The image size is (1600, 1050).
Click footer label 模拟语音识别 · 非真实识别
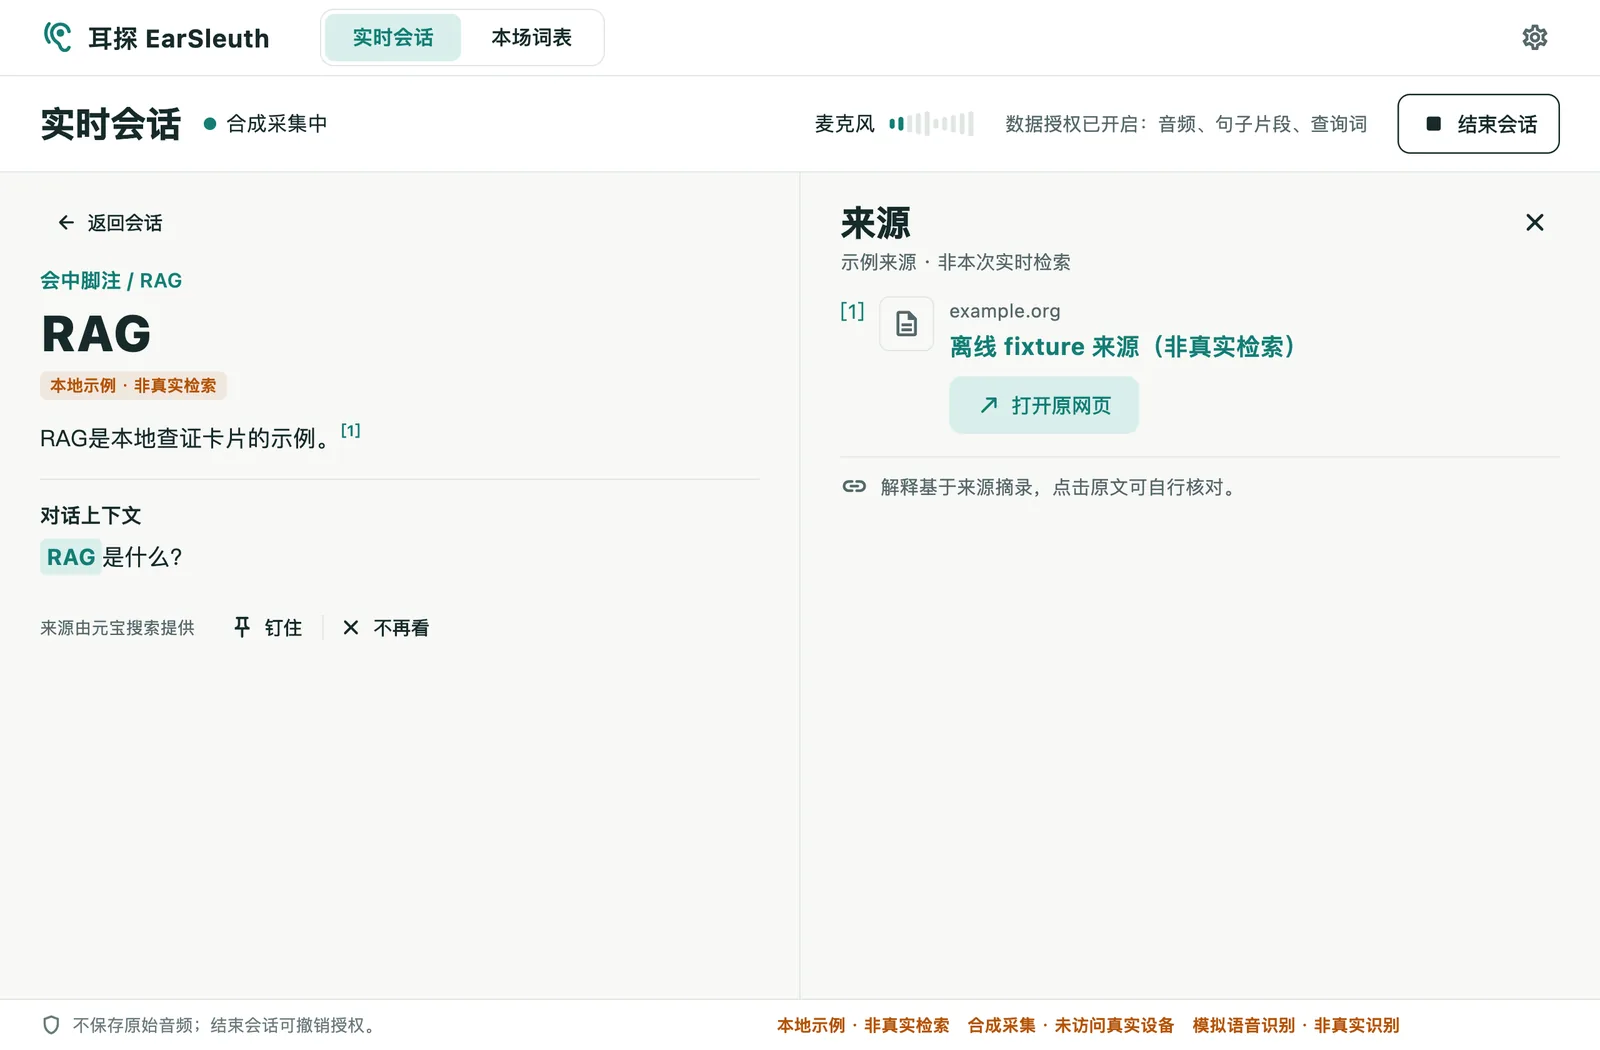point(1296,1025)
